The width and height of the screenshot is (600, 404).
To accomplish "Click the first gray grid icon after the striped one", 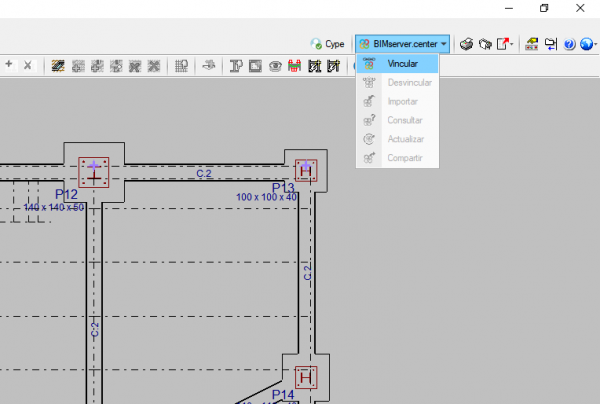I will tap(78, 66).
